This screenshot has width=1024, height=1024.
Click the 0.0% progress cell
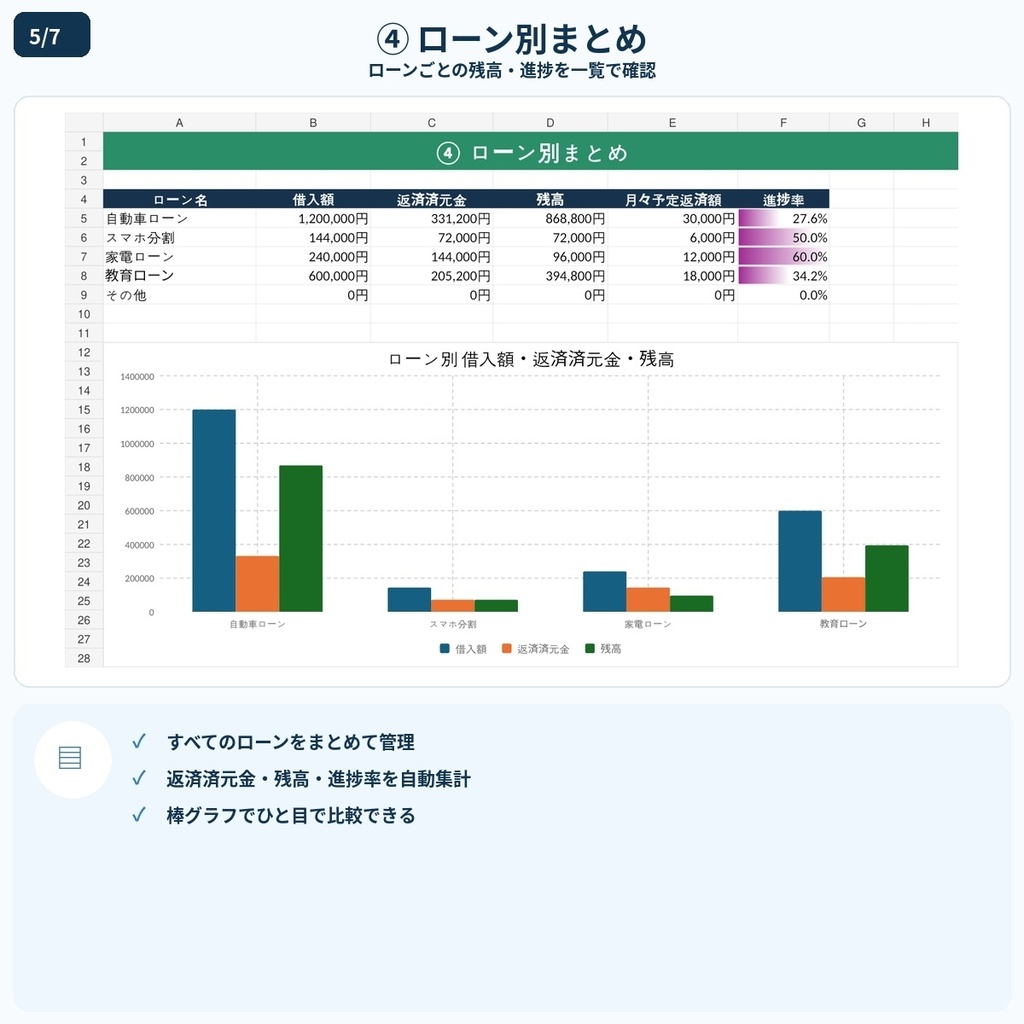tap(783, 295)
